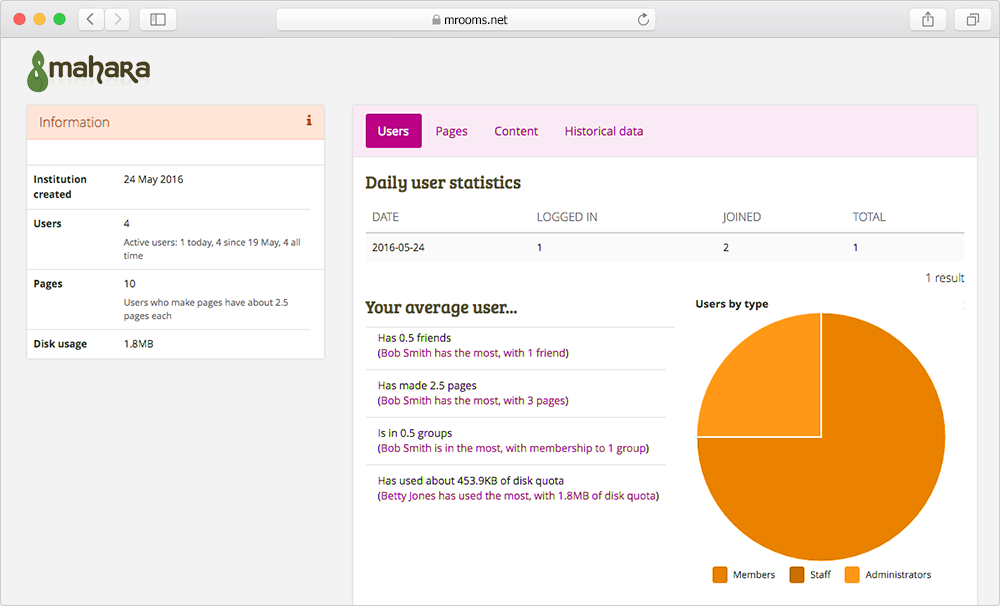Viewport: 1000px width, 606px height.
Task: Click the Mahara logo
Action: [88, 70]
